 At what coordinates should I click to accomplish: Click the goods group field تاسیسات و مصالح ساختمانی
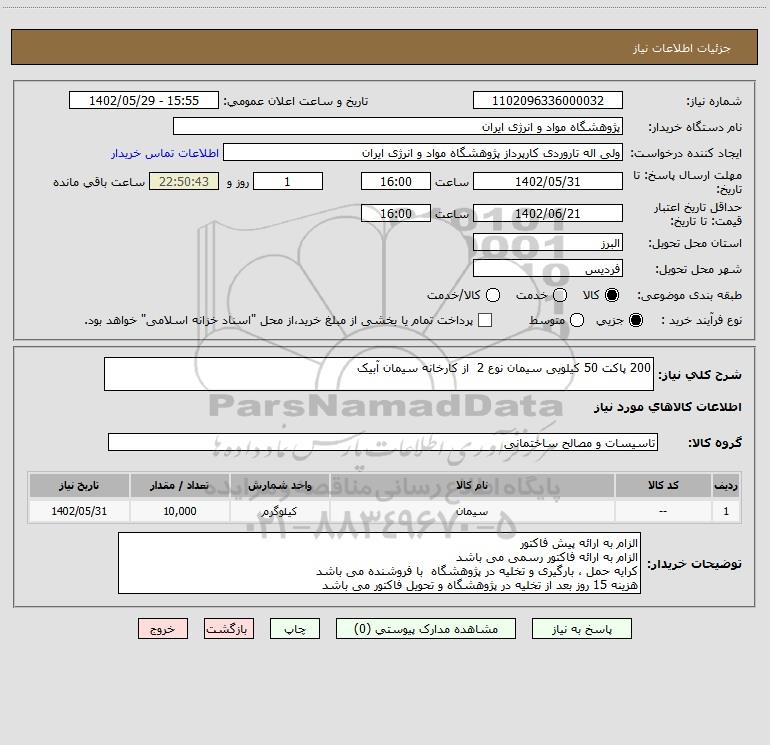point(383,442)
